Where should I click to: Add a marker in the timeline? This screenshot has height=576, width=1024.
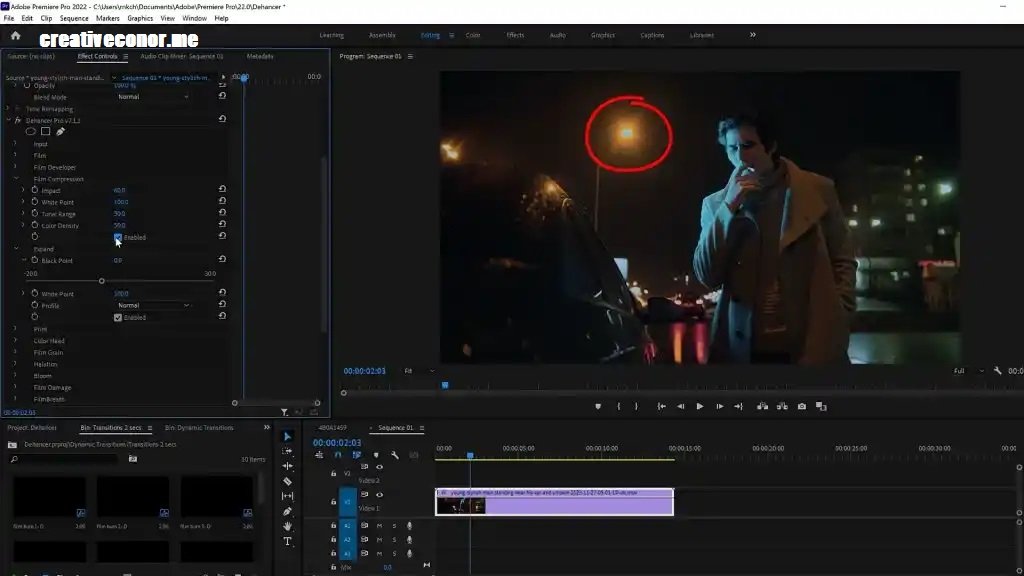[376, 455]
